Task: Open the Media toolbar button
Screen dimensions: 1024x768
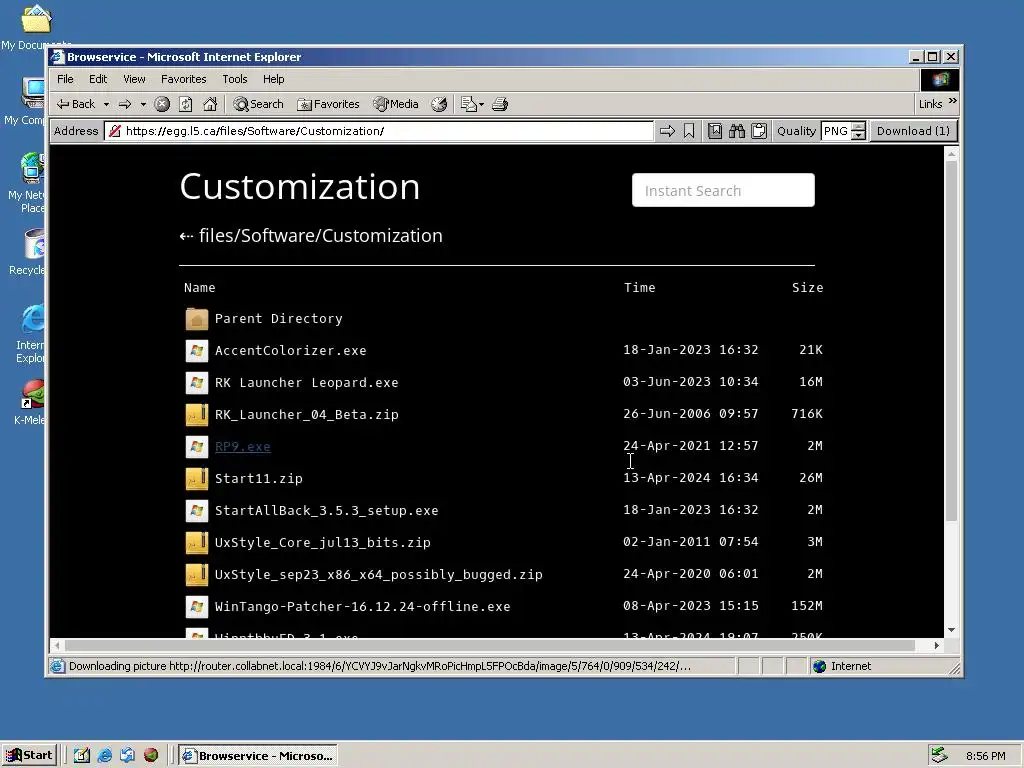Action: (395, 104)
